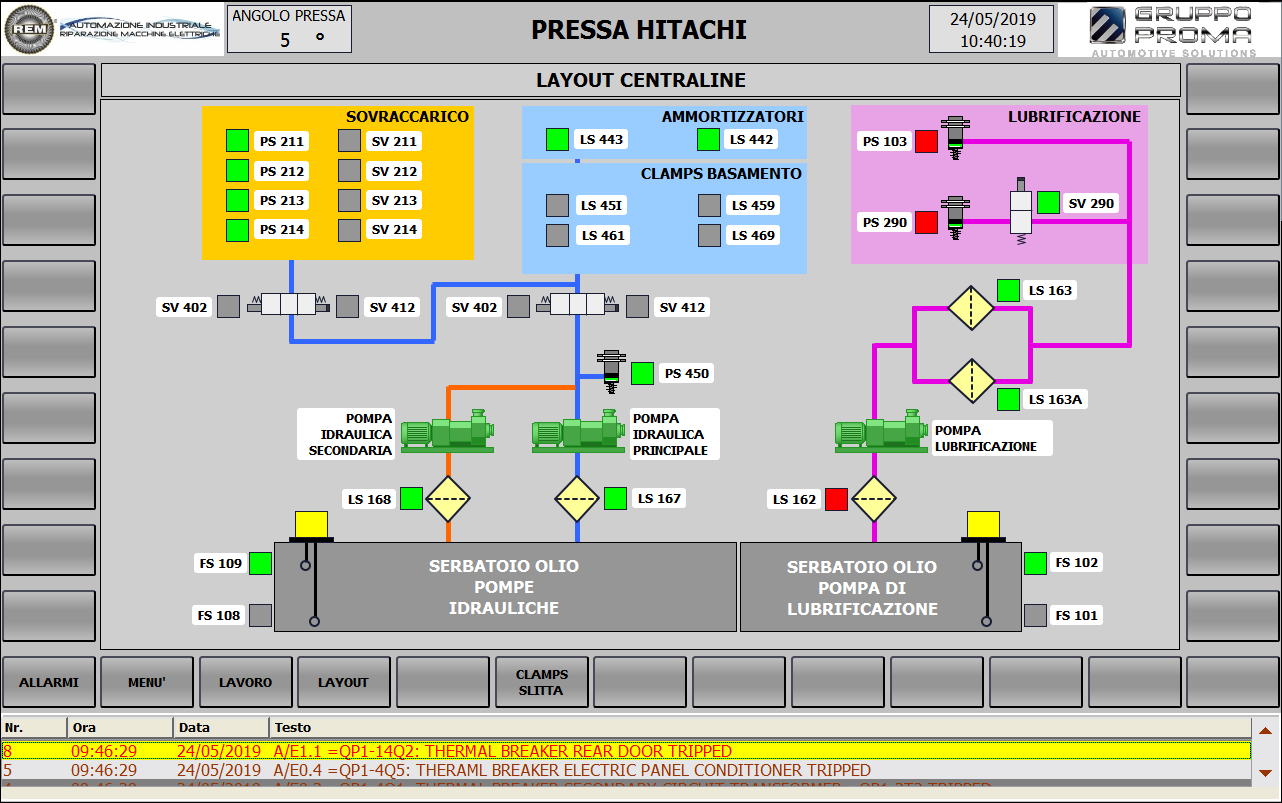Click the Data column header
Viewport: 1282px width, 803px height.
221,727
